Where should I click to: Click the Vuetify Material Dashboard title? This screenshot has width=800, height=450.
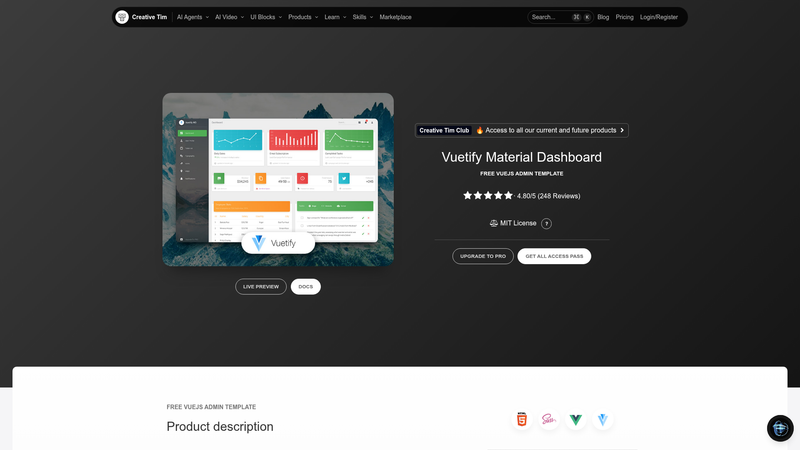pyautogui.click(x=521, y=157)
